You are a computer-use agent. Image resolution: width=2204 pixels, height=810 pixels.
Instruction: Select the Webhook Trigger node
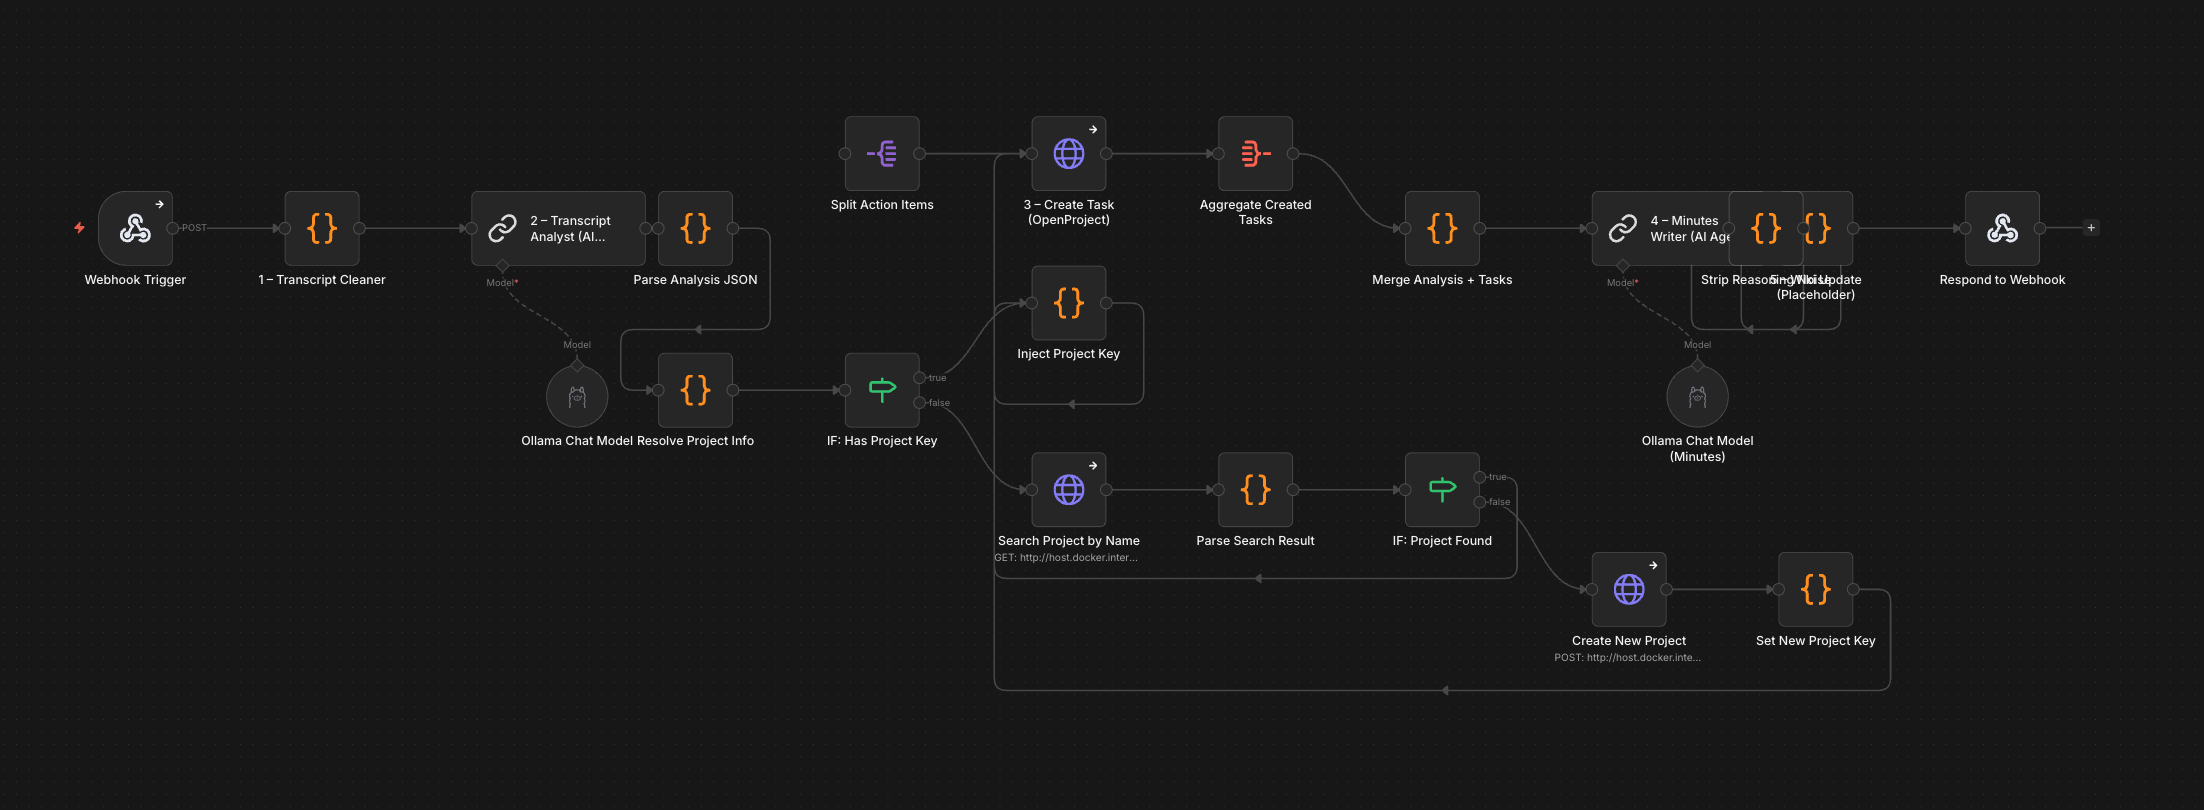point(135,229)
